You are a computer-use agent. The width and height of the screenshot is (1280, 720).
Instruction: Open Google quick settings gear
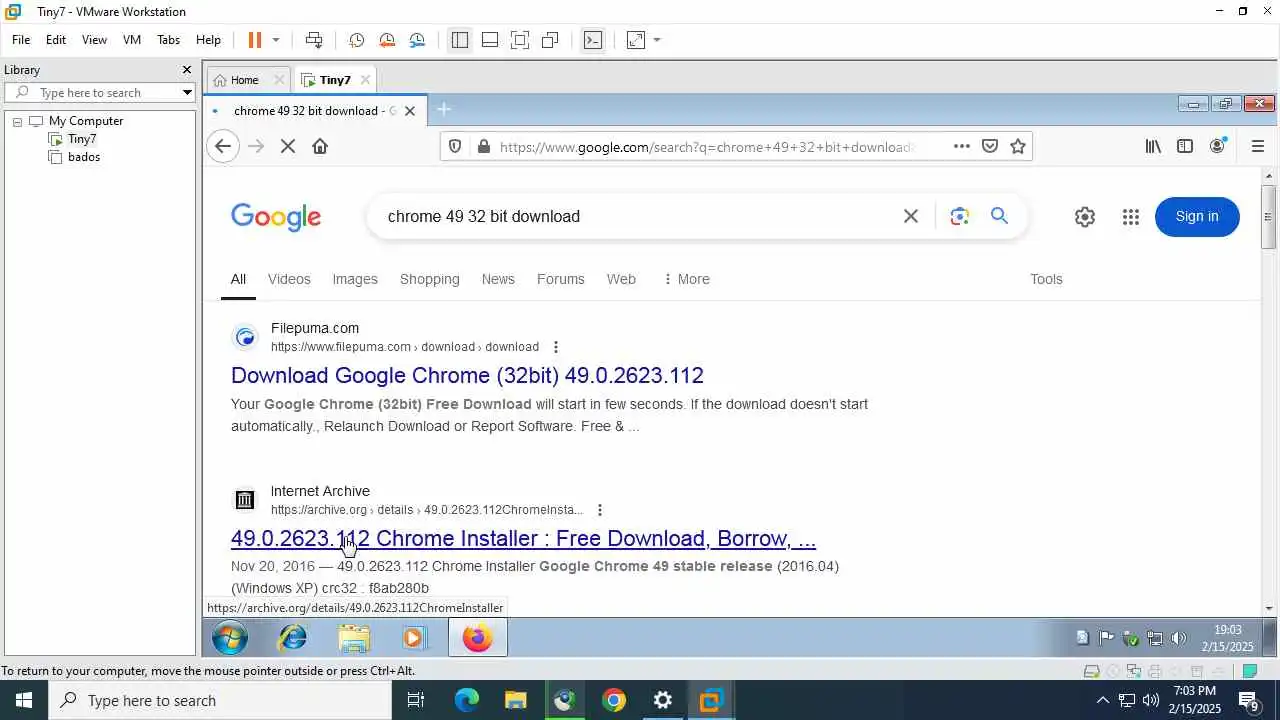[1085, 217]
